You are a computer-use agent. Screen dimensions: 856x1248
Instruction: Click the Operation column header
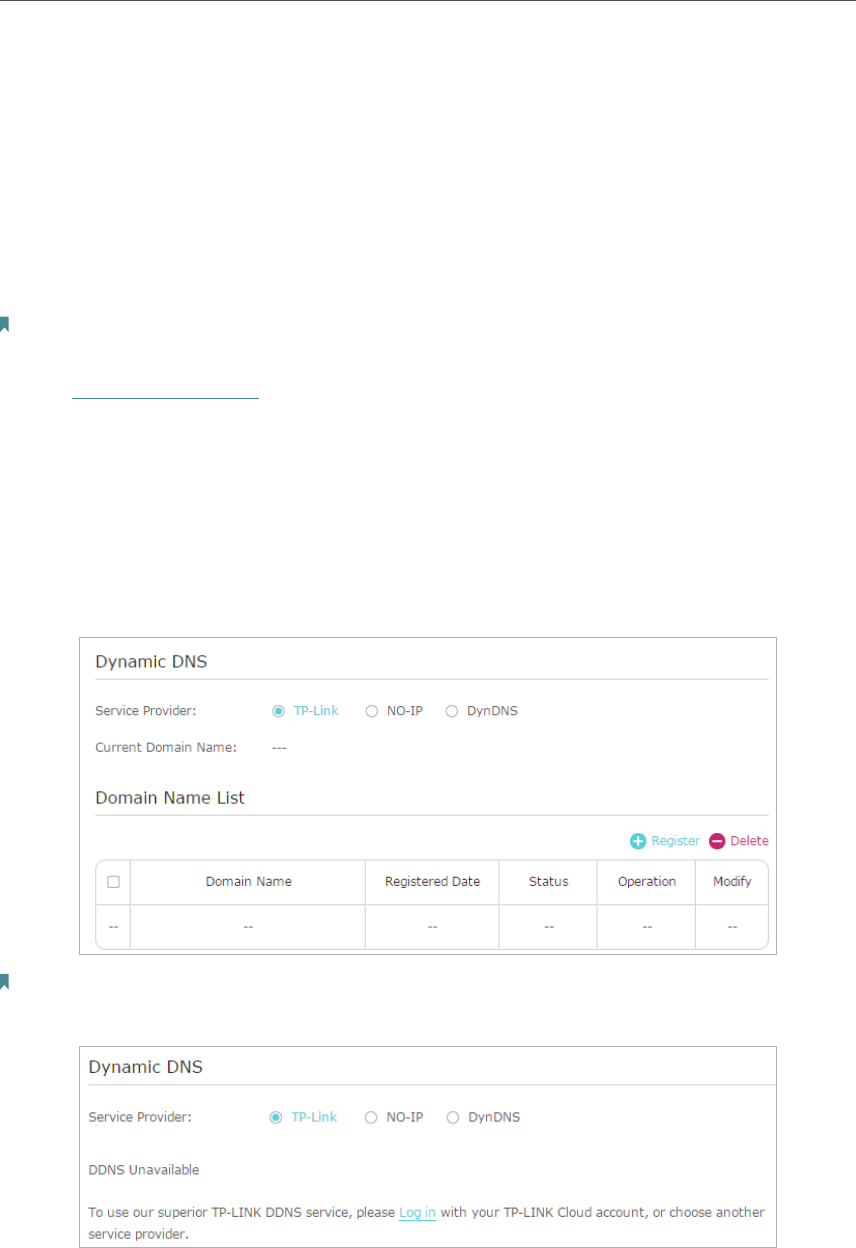click(647, 882)
